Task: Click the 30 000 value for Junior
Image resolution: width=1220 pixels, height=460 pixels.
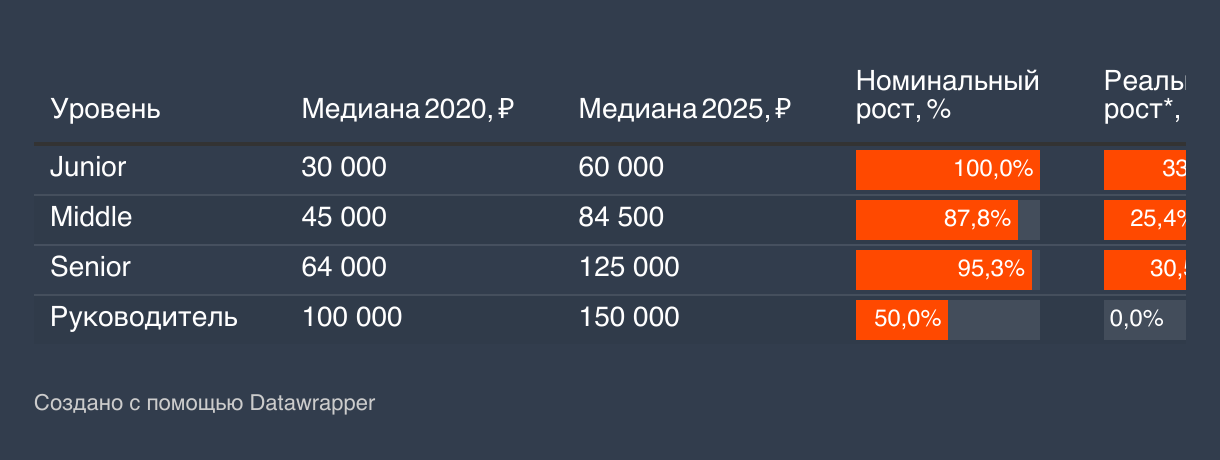Action: [x=344, y=167]
